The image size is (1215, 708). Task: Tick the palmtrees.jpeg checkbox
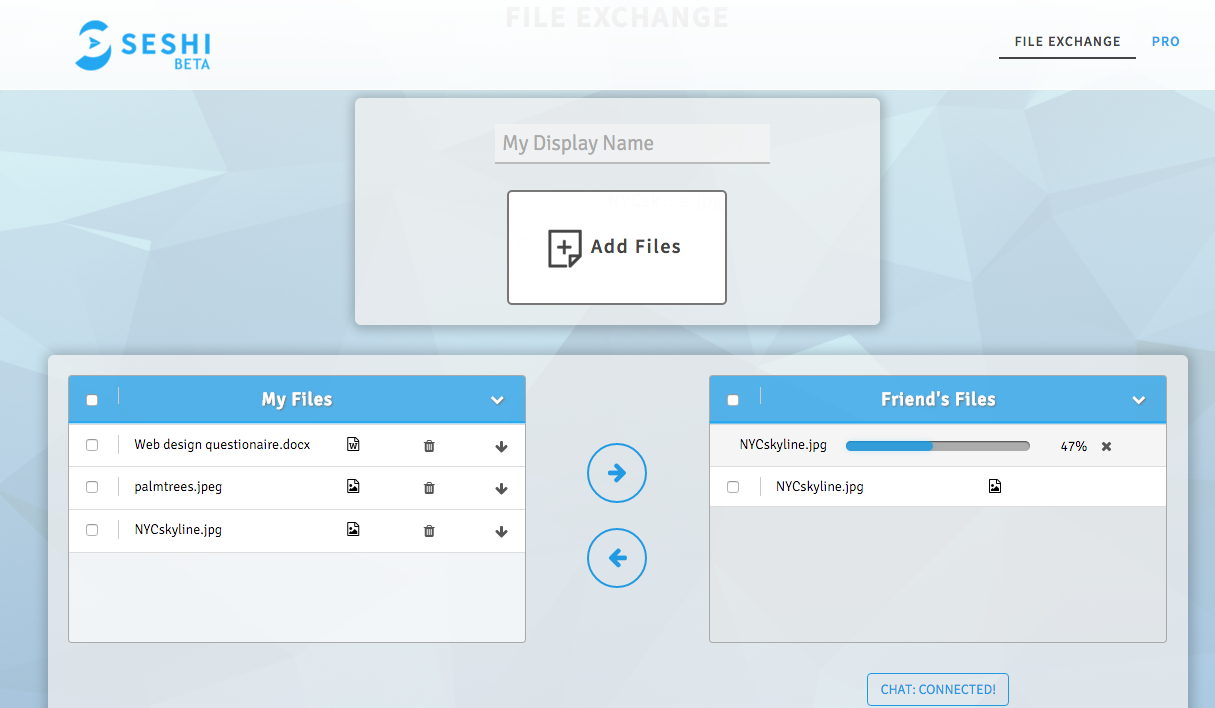click(92, 487)
